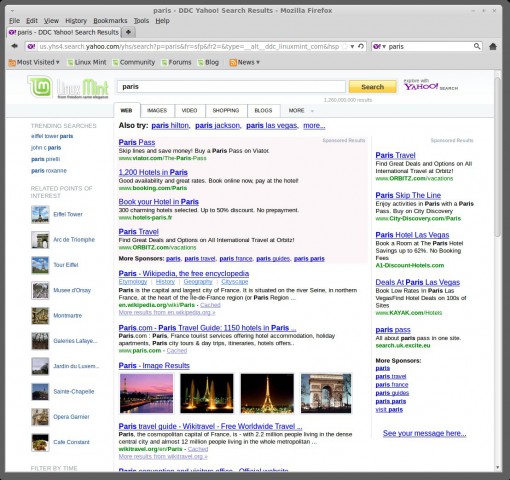Click the Deals At Paris Las Vegas ad
Screen dimensions: 510x480
418,282
